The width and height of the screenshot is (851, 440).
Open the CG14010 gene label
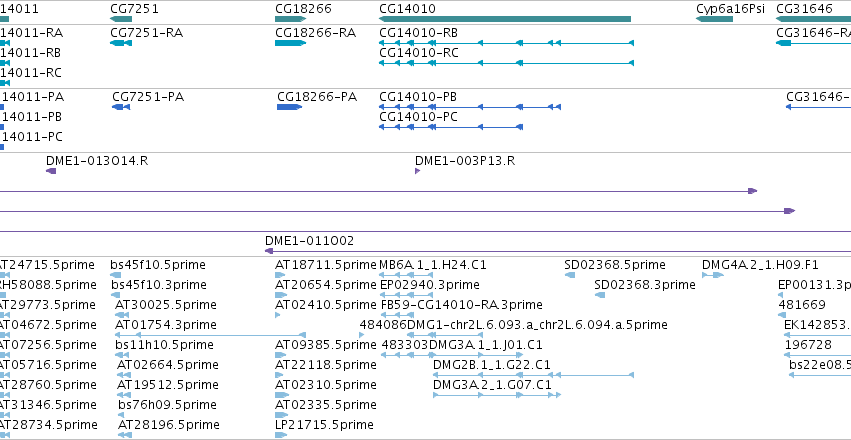(x=407, y=9)
